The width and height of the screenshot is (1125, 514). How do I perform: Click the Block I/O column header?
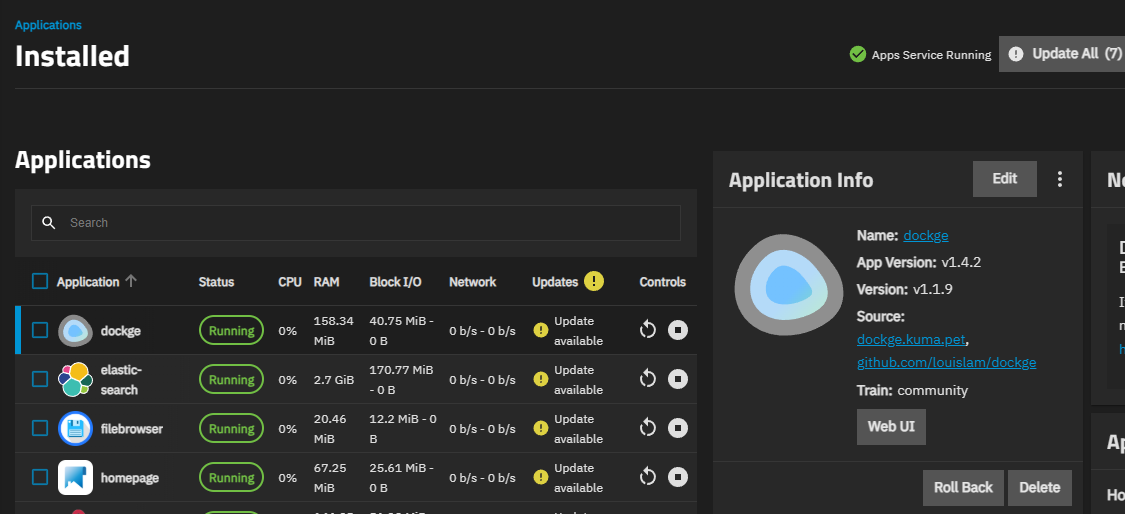pyautogui.click(x=395, y=281)
